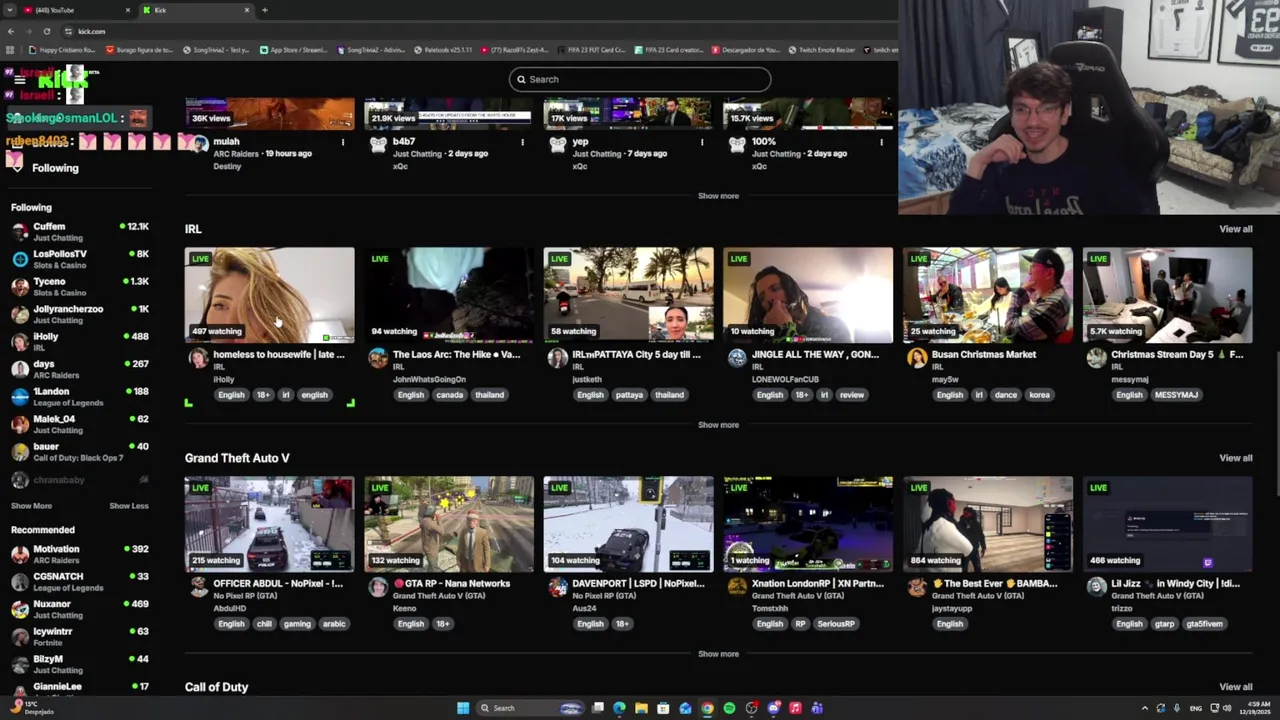Open The Laos Arc stream thumbnail

pos(449,295)
